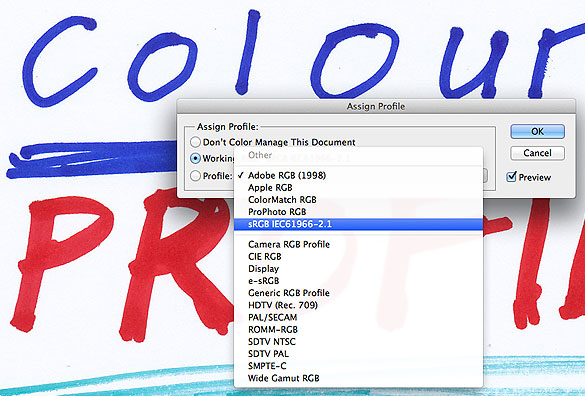Image resolution: width=585 pixels, height=396 pixels.
Task: Choose ColorMatch RGB profile
Action: click(x=358, y=200)
